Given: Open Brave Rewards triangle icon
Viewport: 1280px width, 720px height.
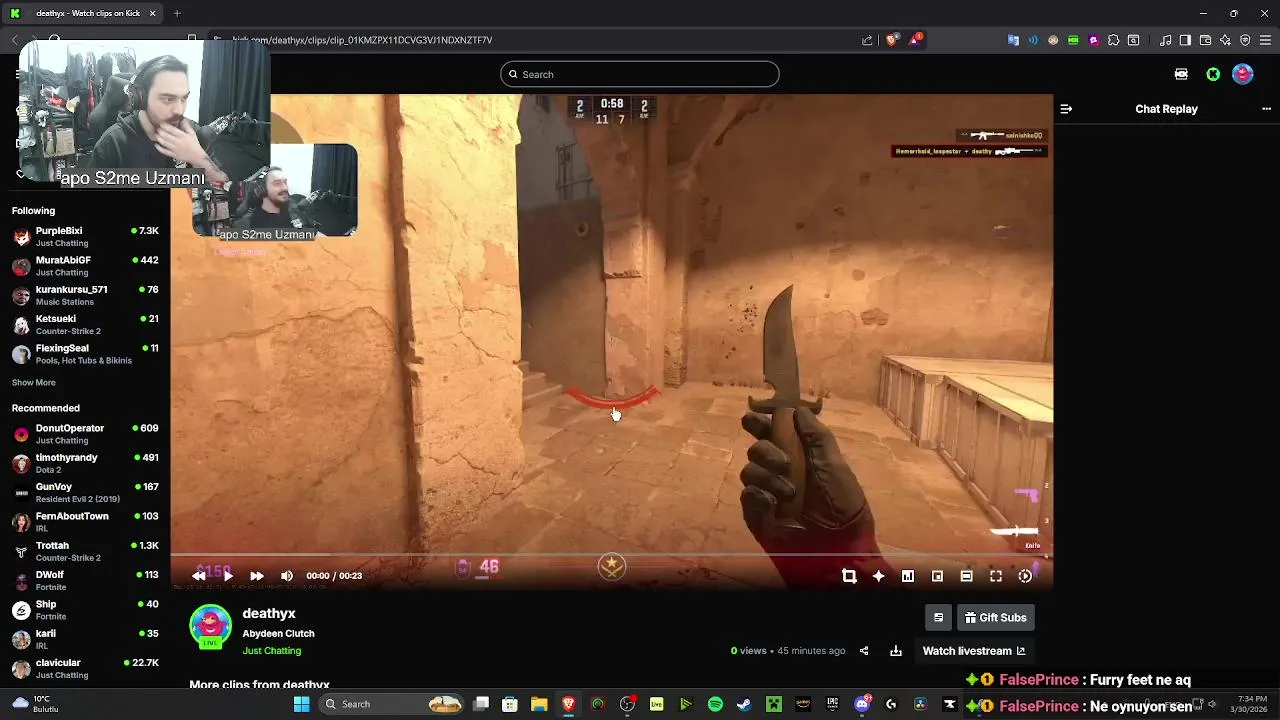Looking at the screenshot, I should 916,40.
